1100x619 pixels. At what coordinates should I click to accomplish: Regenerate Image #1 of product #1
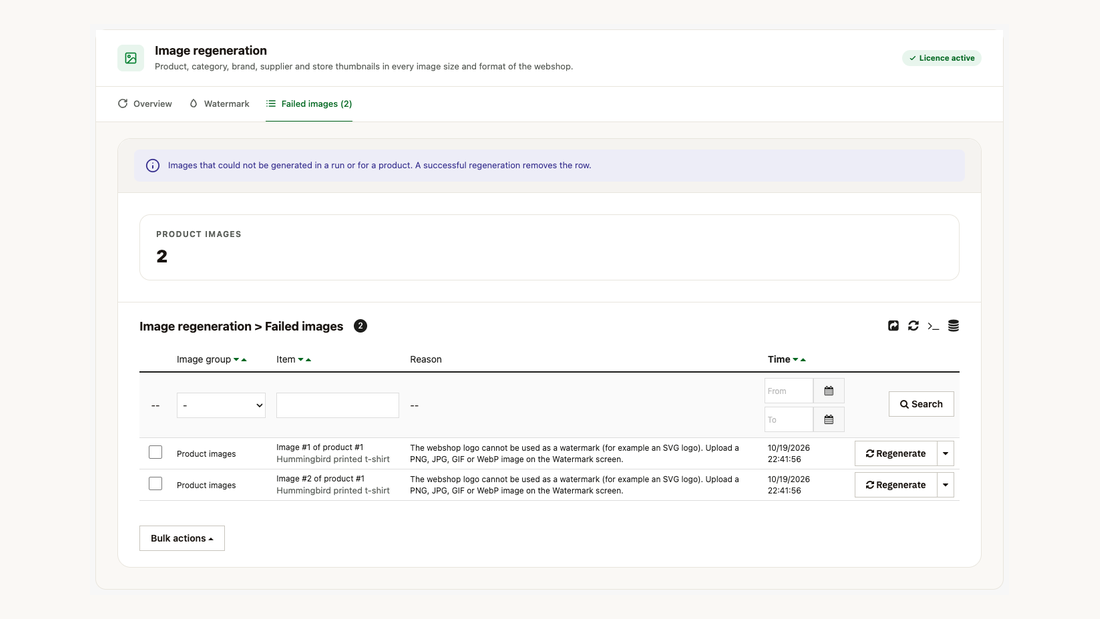click(896, 453)
